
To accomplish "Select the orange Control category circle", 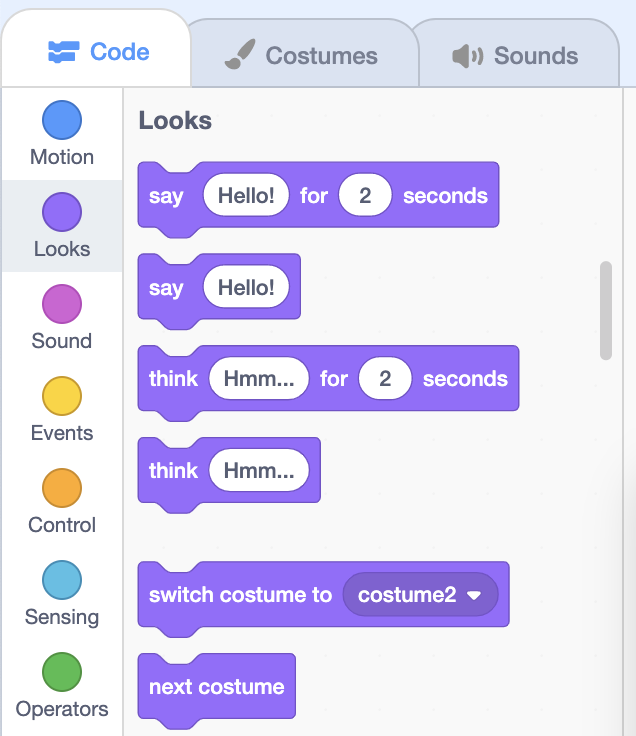I will (x=62, y=488).
